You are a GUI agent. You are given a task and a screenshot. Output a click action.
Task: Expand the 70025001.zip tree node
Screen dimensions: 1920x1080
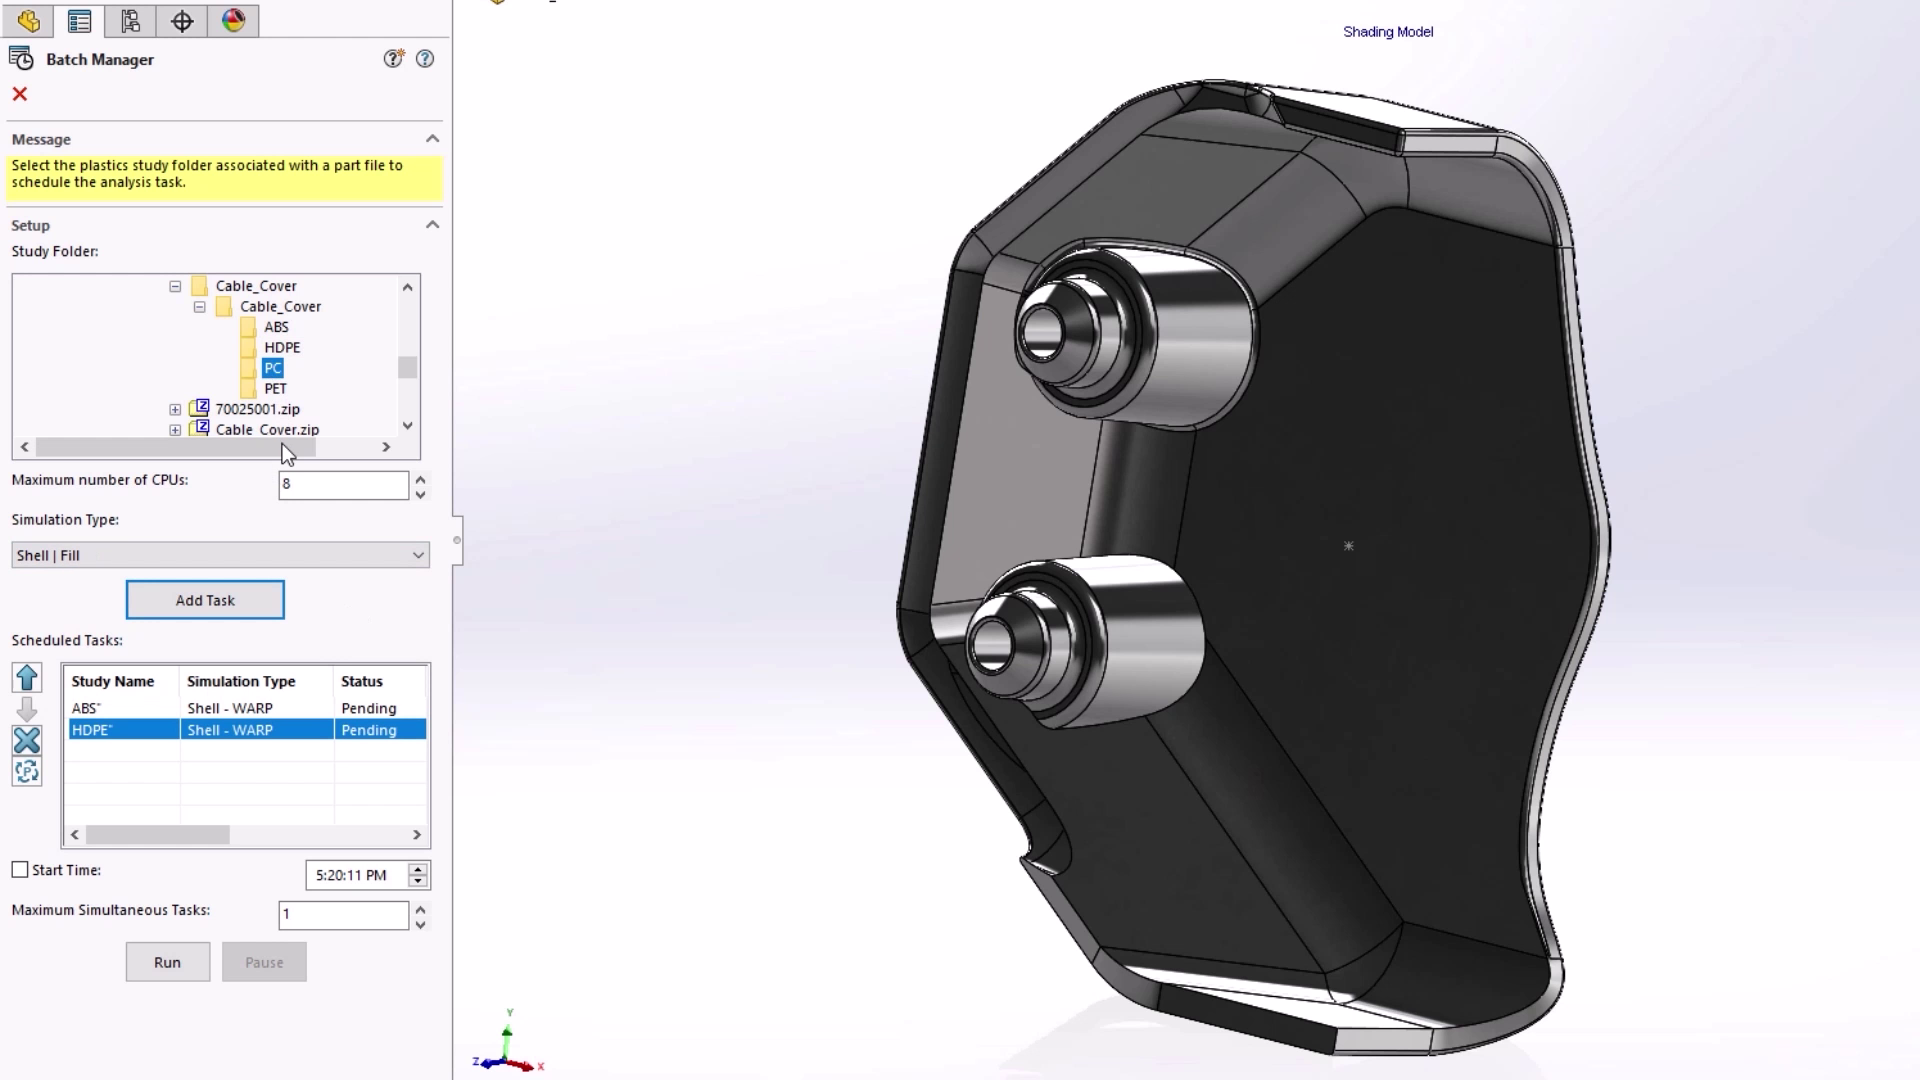pos(175,408)
